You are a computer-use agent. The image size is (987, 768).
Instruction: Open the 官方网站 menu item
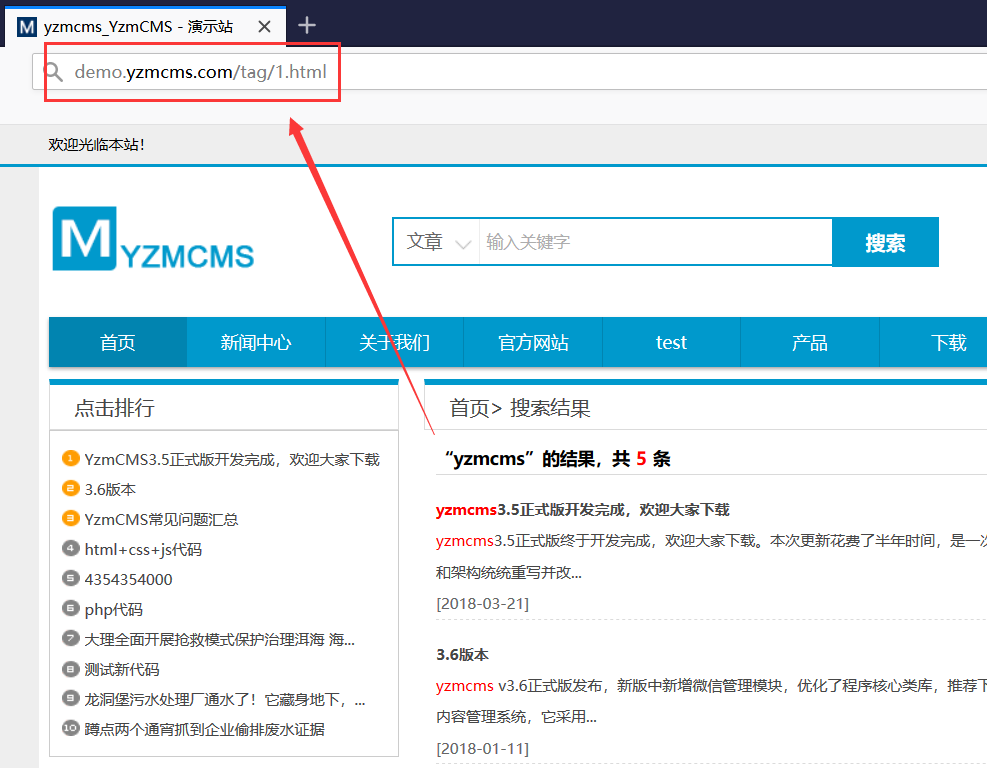[x=533, y=342]
